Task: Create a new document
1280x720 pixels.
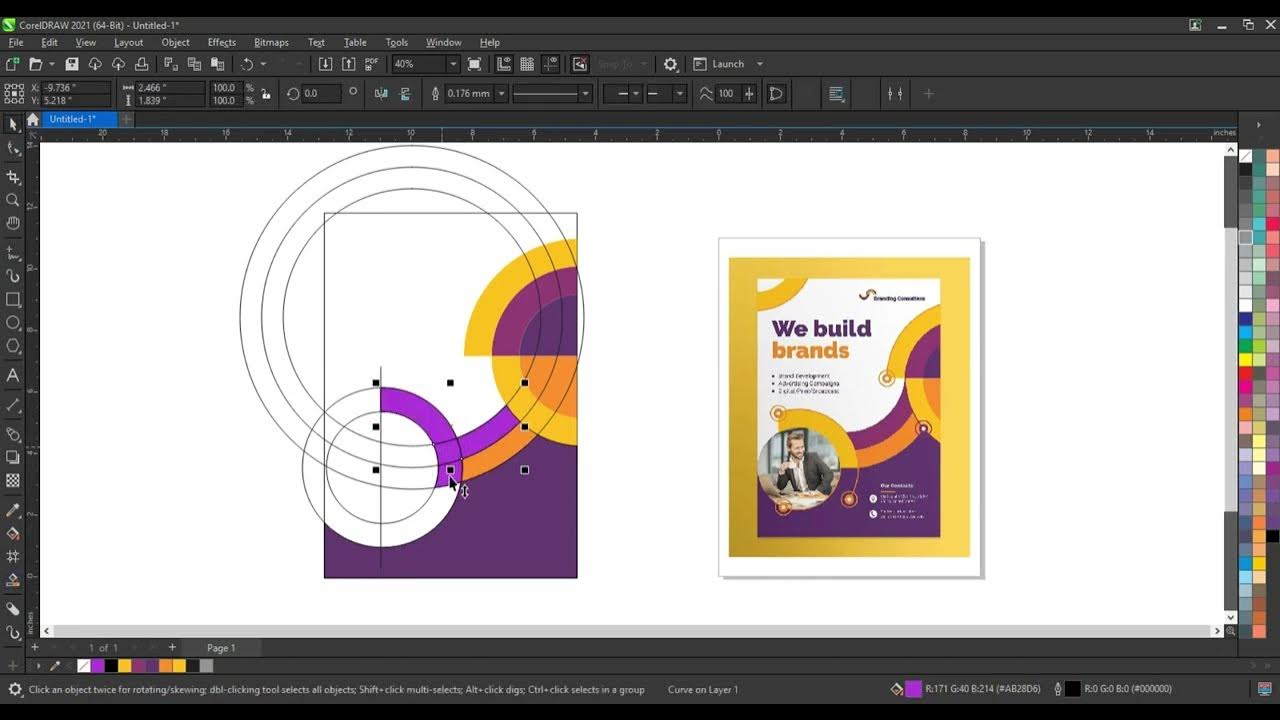Action: [12, 64]
